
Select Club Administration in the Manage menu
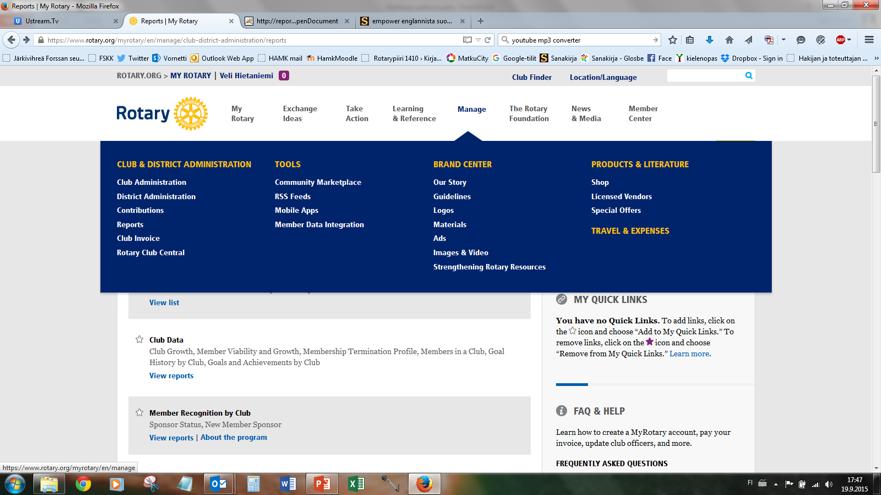[151, 182]
